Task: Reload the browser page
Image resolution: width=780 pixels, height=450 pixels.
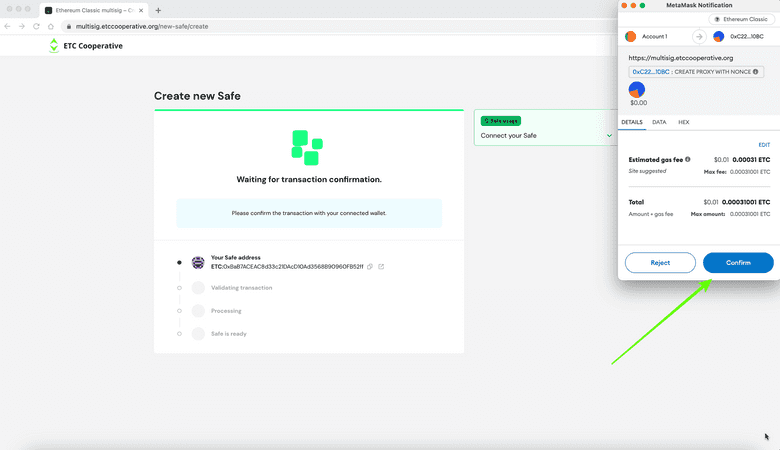Action: 37,26
